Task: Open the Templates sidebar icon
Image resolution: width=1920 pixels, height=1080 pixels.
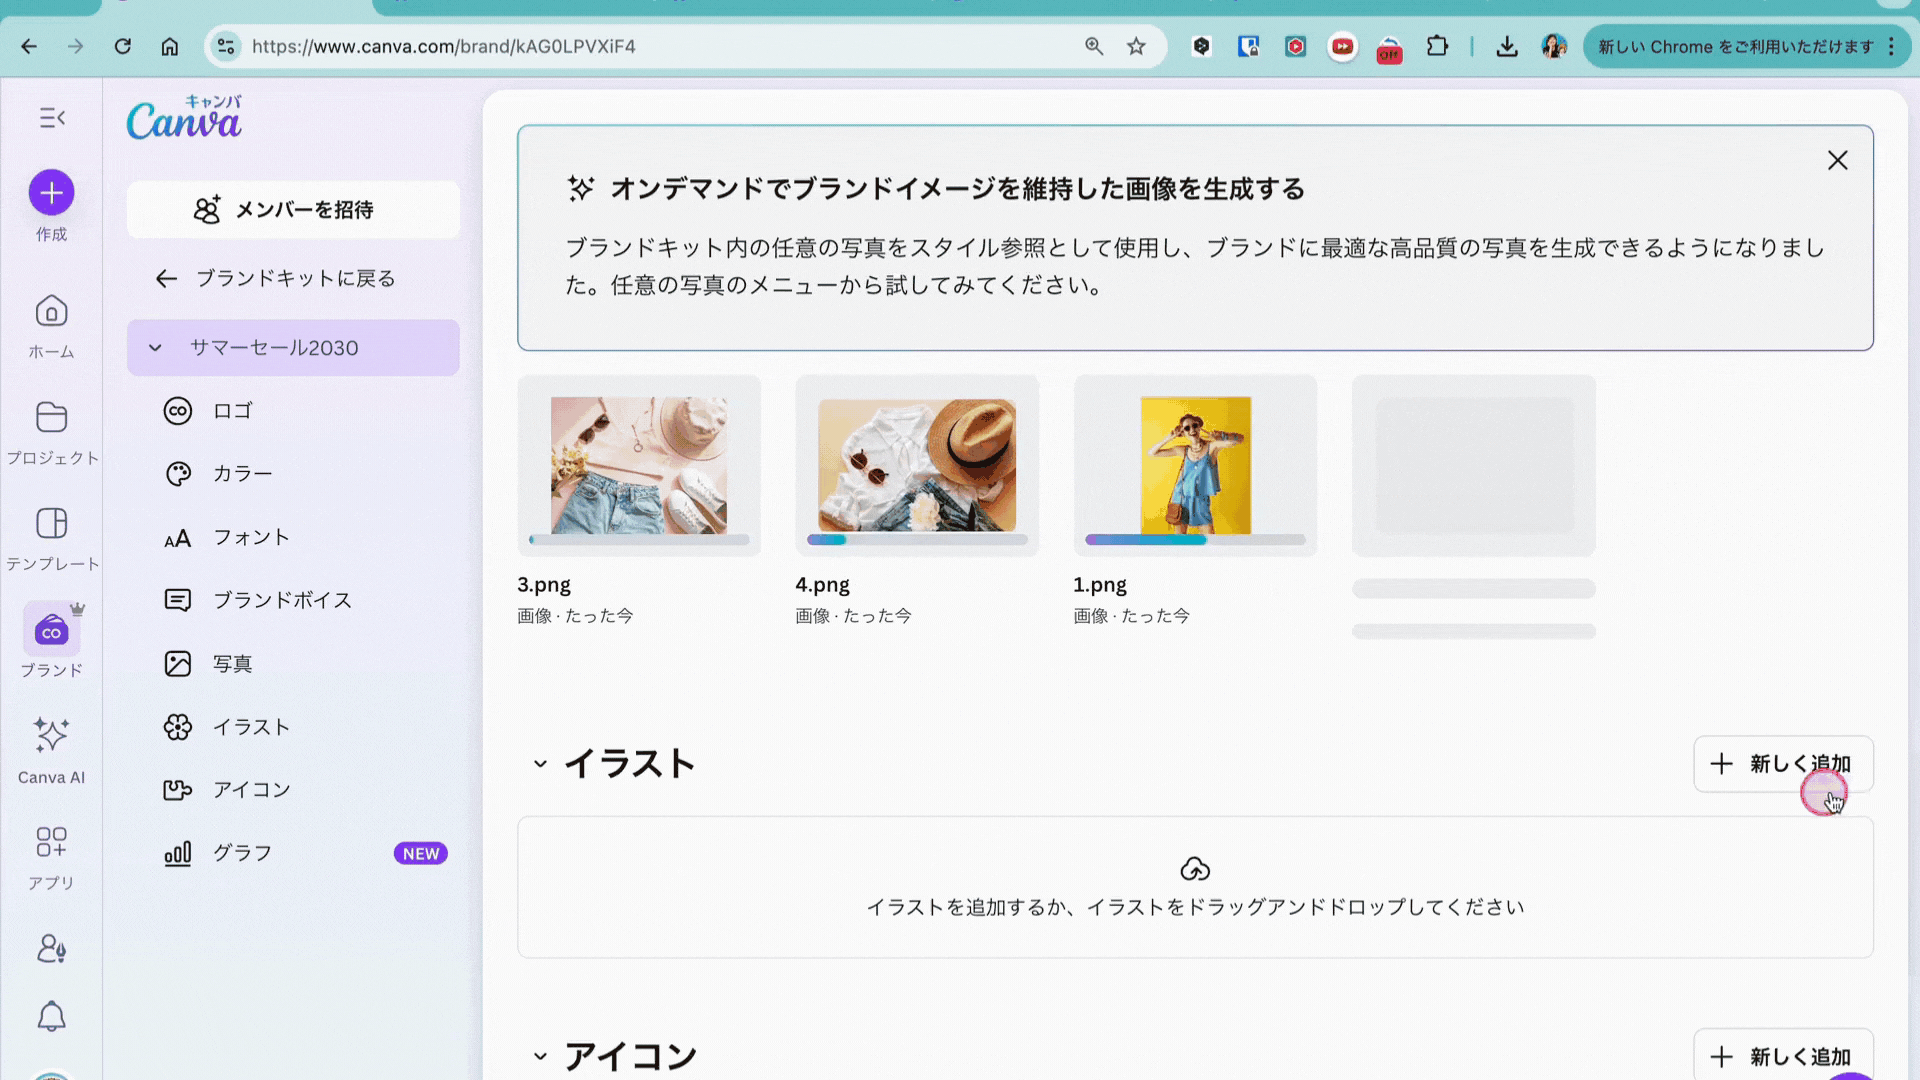Action: 51,524
